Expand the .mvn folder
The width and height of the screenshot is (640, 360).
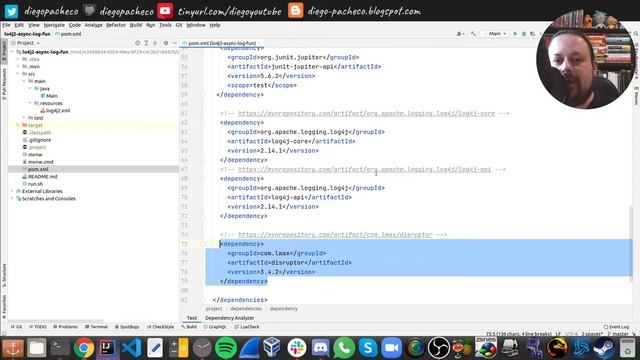18,67
